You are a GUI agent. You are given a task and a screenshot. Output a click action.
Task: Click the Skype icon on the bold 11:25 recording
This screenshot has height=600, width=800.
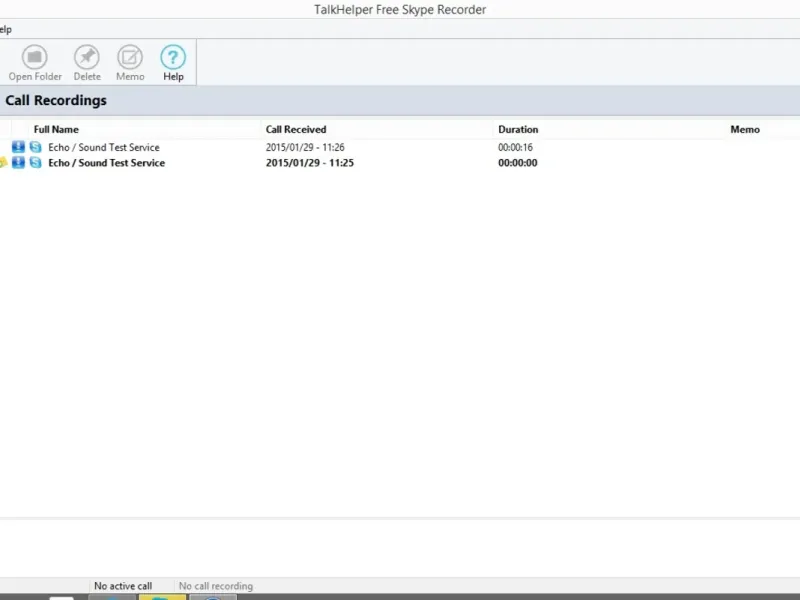coord(36,162)
